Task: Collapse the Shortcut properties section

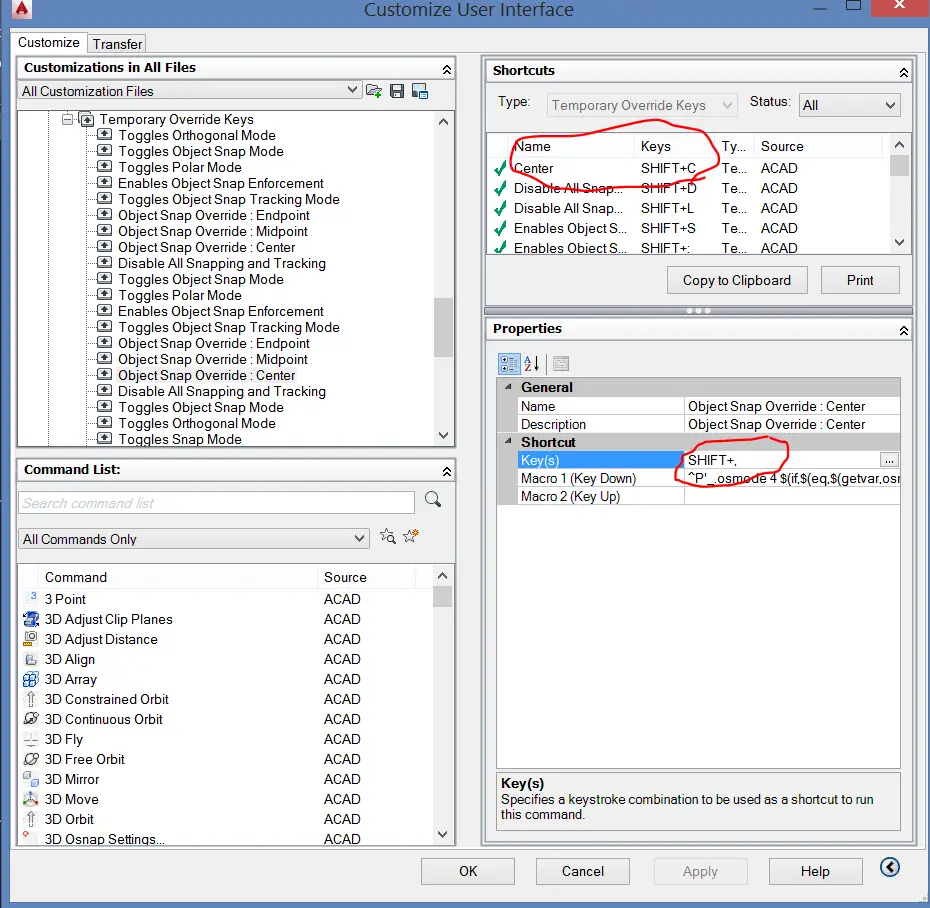Action: 508,441
